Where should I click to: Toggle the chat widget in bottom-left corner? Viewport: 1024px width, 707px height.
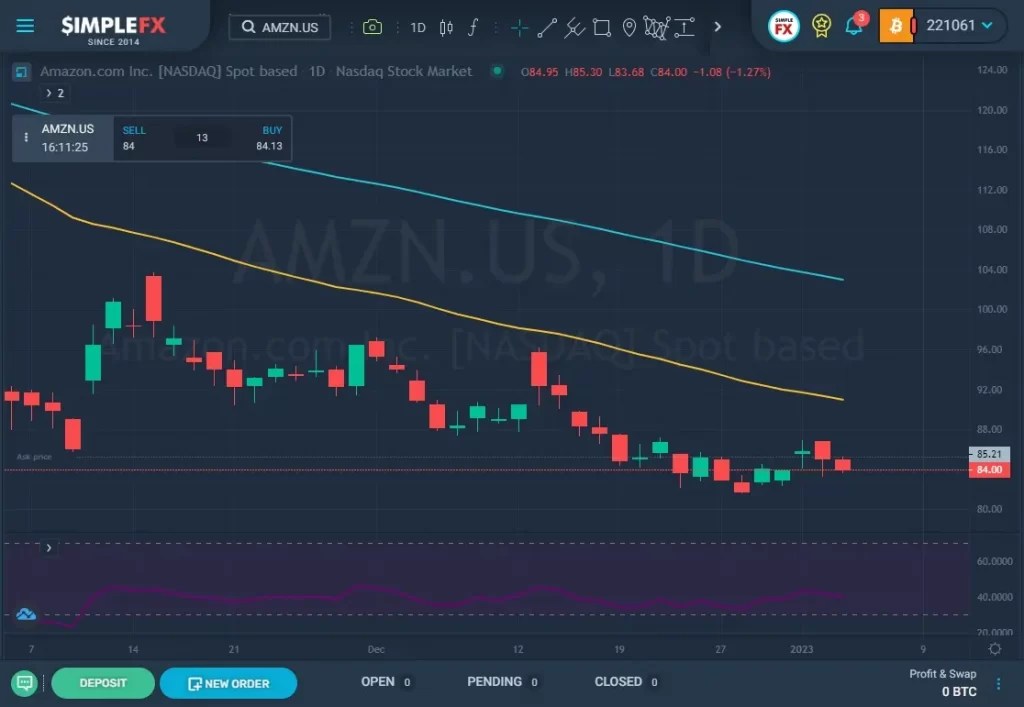tap(21, 683)
